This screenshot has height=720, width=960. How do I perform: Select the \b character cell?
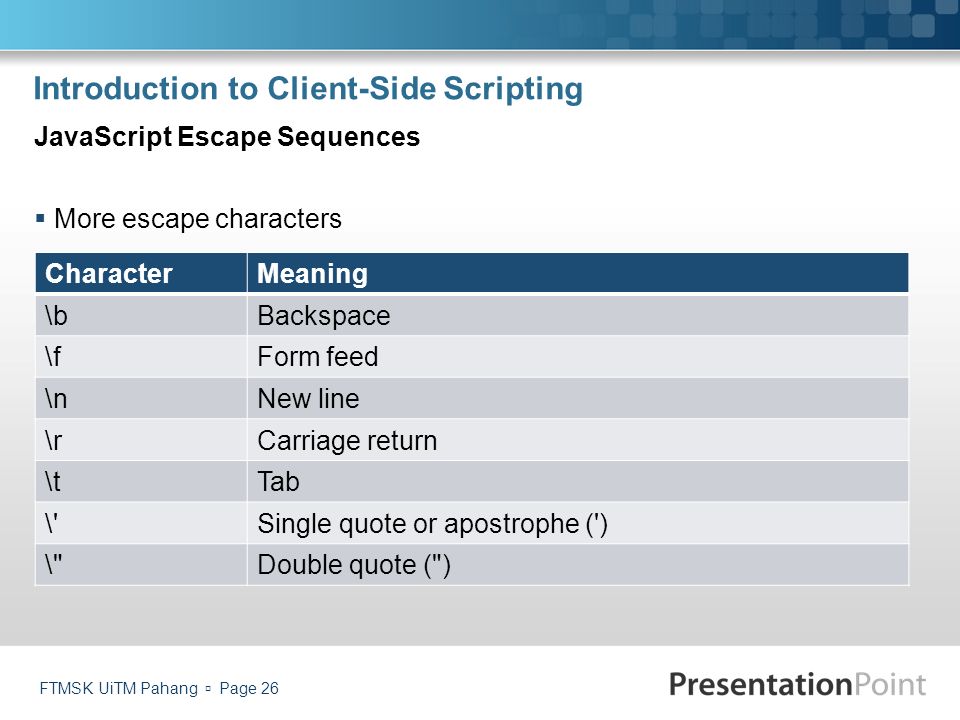click(141, 315)
